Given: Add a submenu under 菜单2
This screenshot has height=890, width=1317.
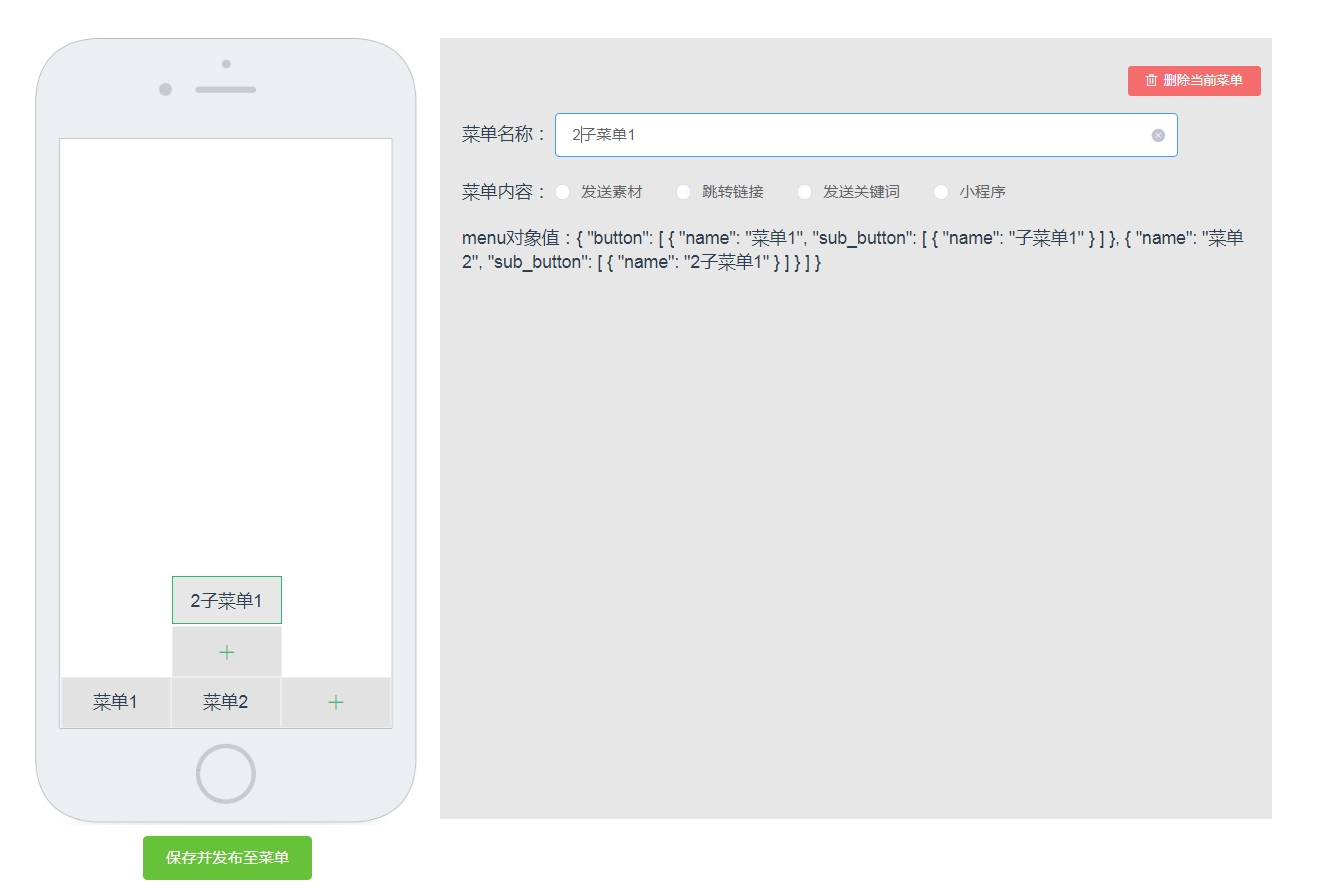Looking at the screenshot, I should point(227,652).
